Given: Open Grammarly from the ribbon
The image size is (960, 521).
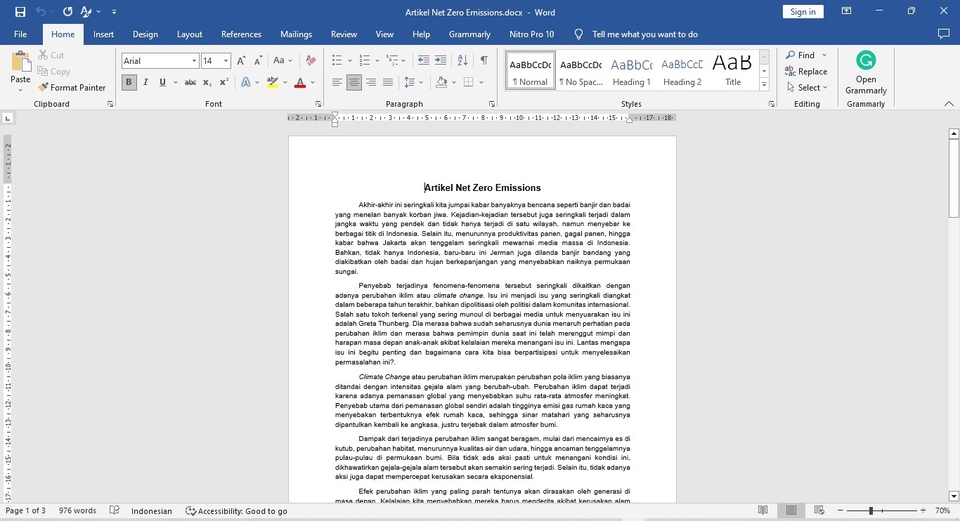Looking at the screenshot, I should tap(866, 73).
